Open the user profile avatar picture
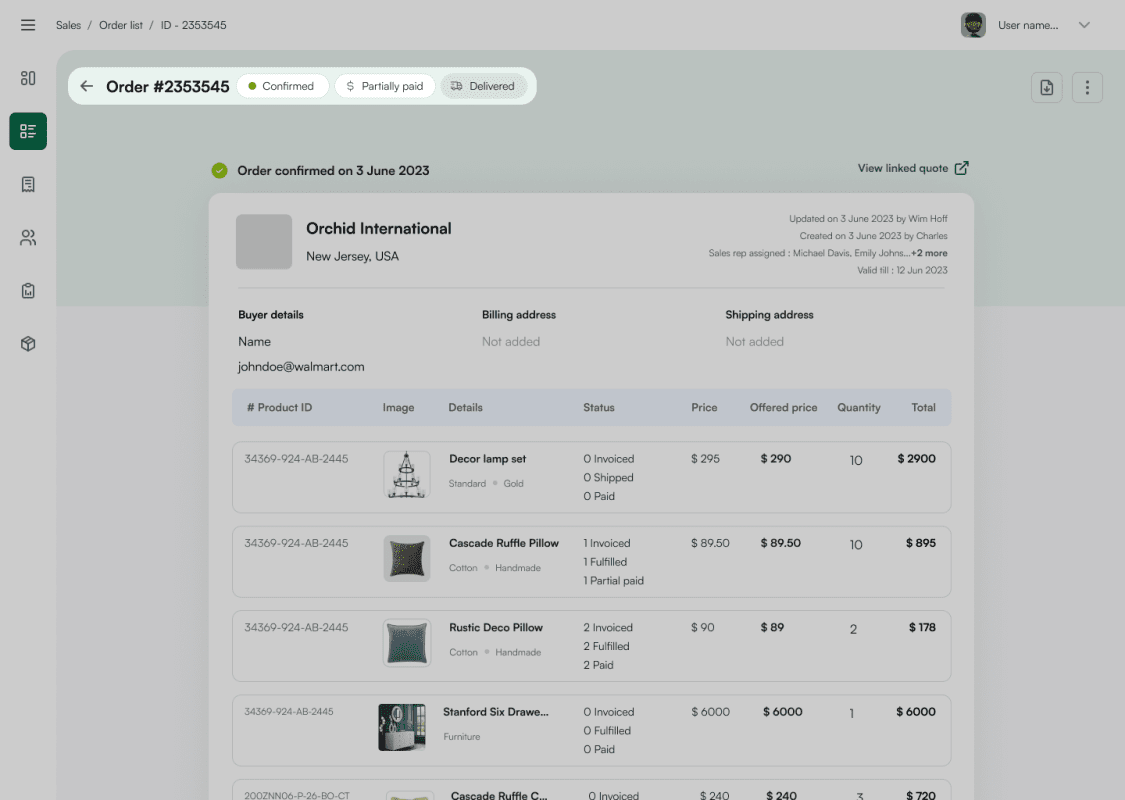 pos(972,24)
